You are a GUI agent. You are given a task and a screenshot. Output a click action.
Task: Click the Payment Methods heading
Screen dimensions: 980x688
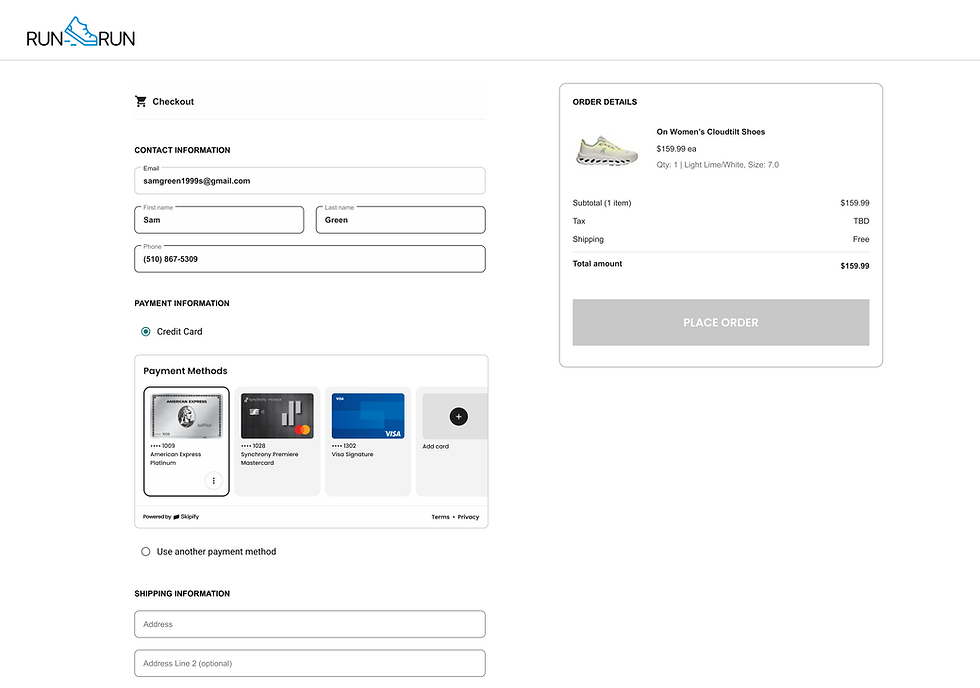(x=186, y=371)
